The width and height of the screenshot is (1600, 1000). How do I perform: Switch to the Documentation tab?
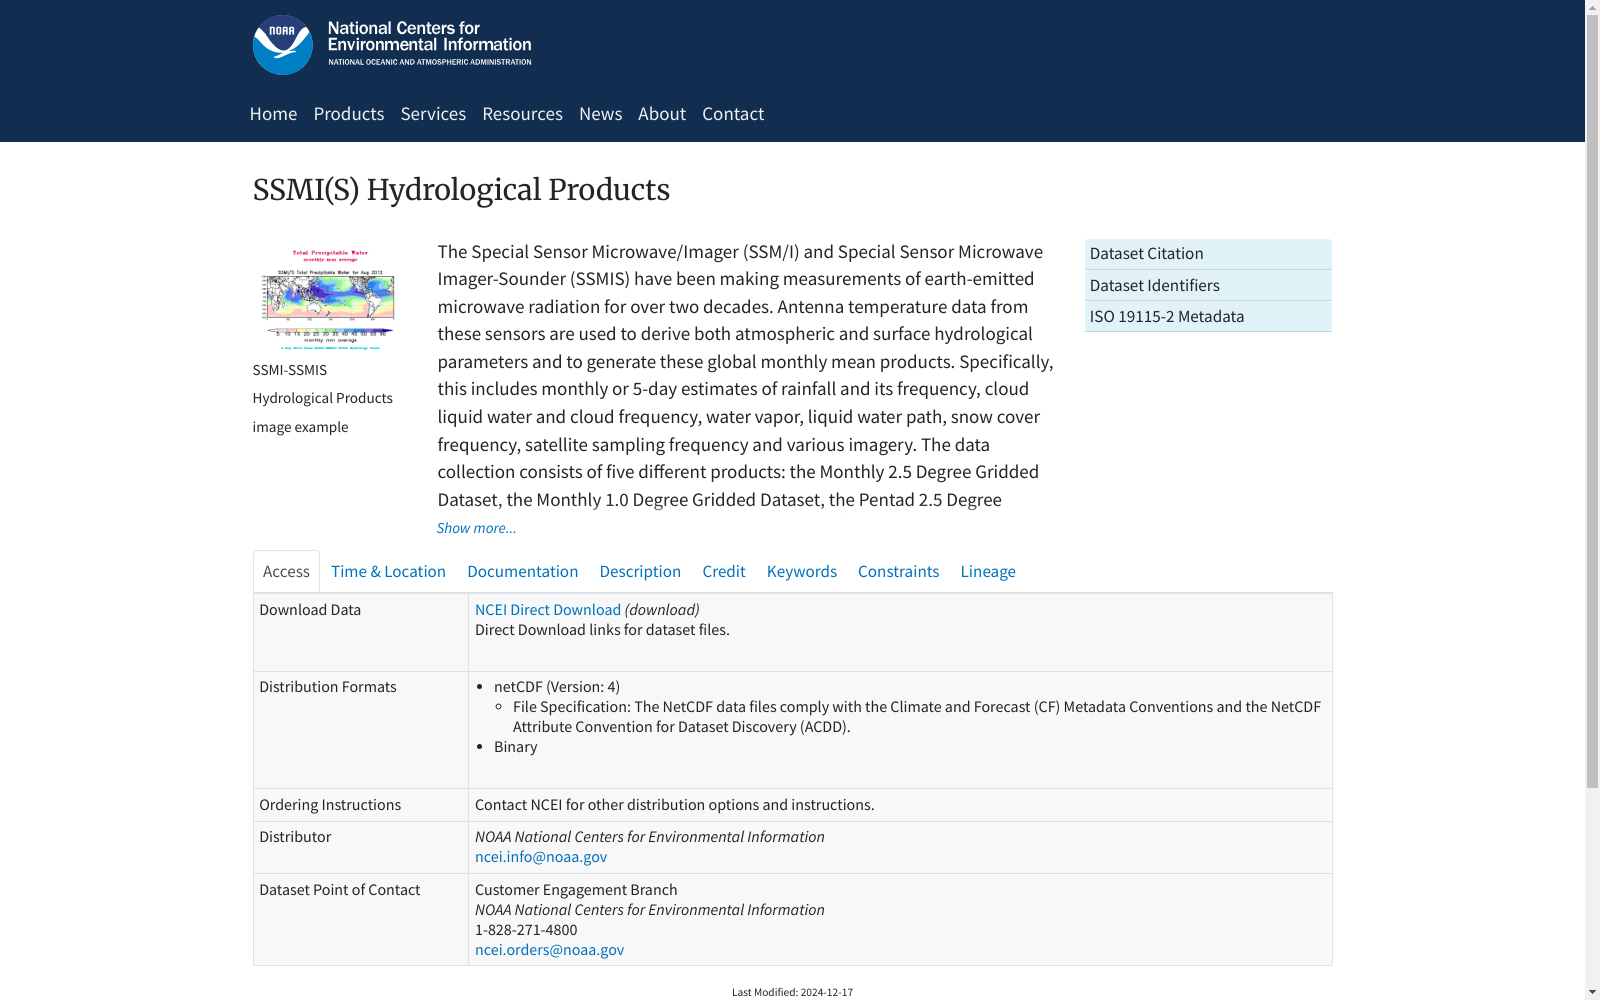pyautogui.click(x=522, y=571)
